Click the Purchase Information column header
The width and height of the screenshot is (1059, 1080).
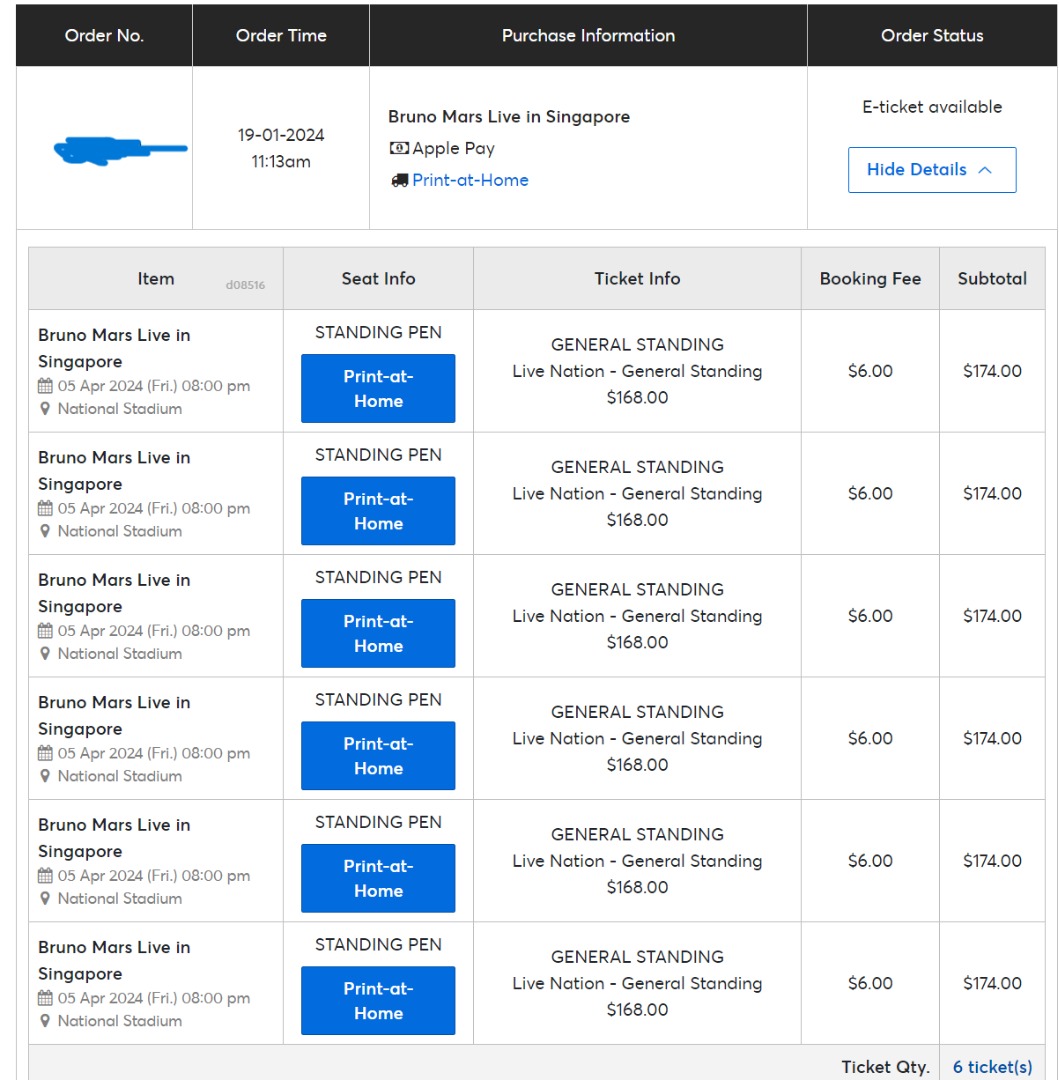coord(588,36)
